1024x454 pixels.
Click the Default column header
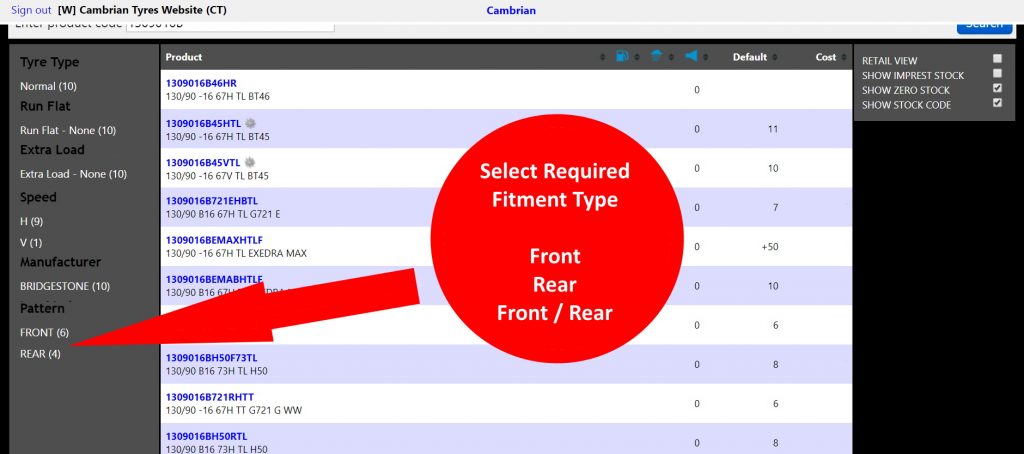tap(750, 57)
